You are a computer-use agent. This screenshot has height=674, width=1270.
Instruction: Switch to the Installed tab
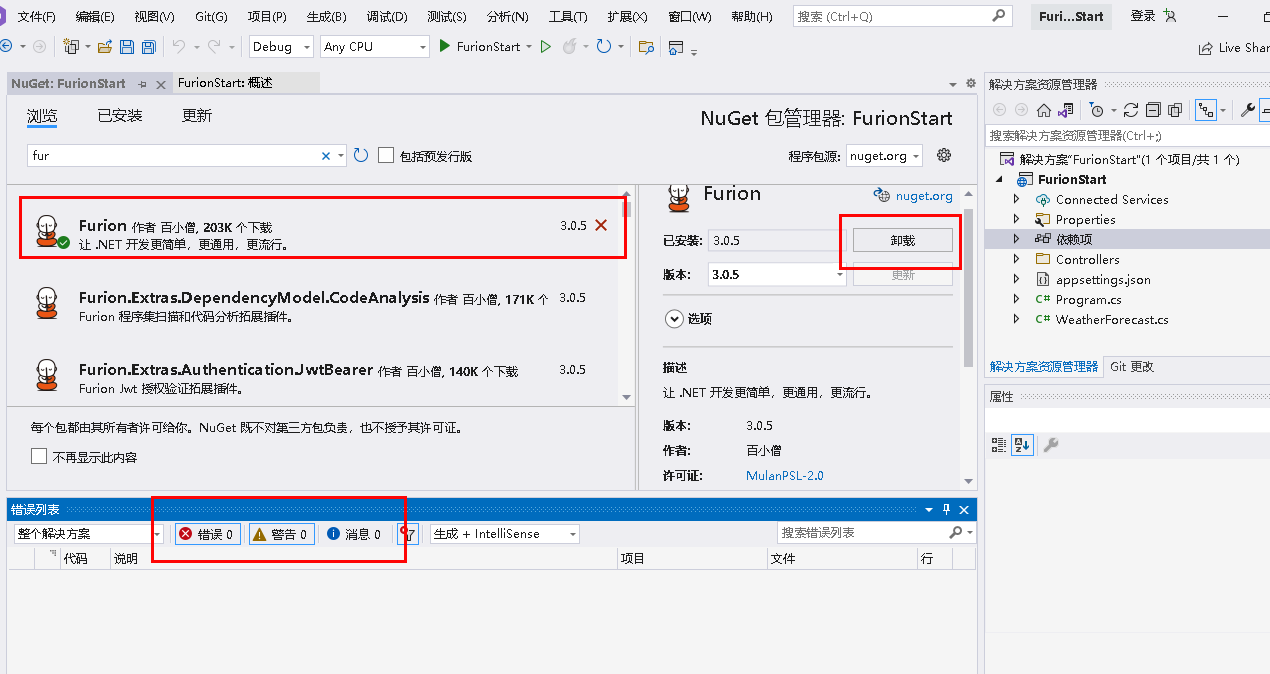(120, 116)
